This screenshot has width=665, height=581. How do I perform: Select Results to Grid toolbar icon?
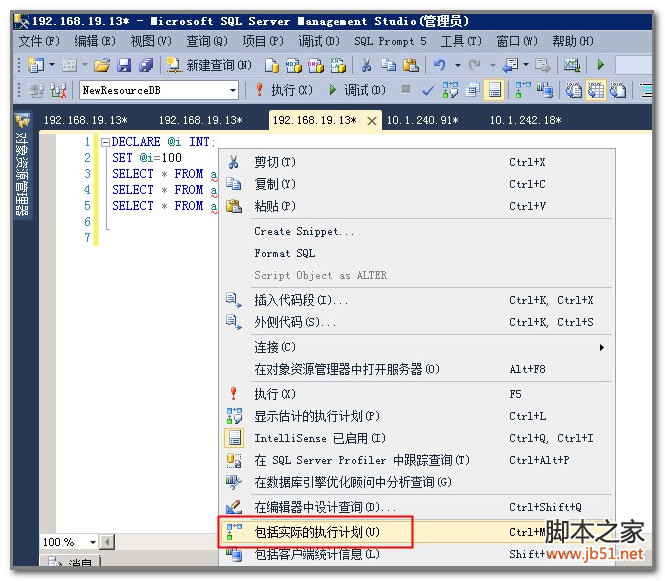click(596, 90)
